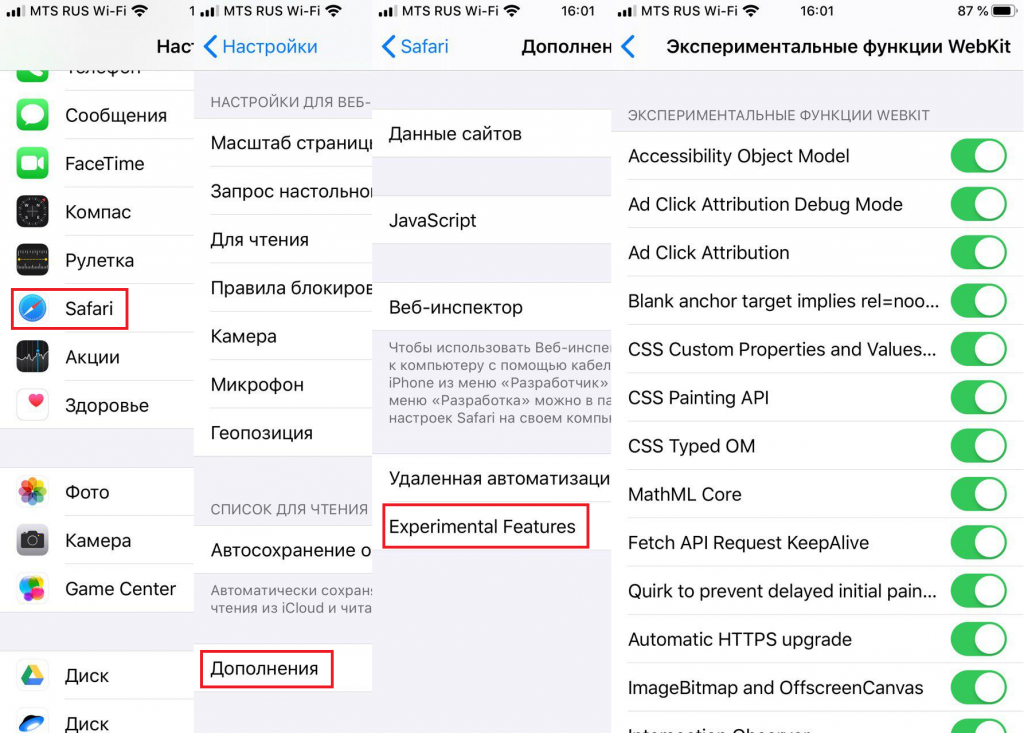Open the Messages app icon
The image size is (1024, 733).
[x=33, y=115]
